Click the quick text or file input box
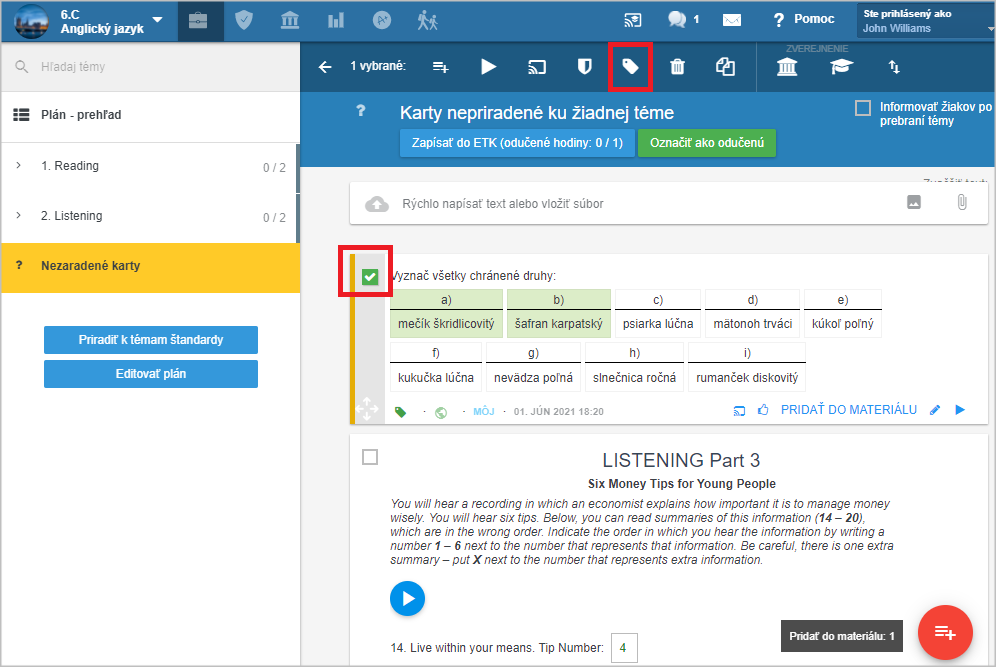This screenshot has width=996, height=667. [x=668, y=203]
